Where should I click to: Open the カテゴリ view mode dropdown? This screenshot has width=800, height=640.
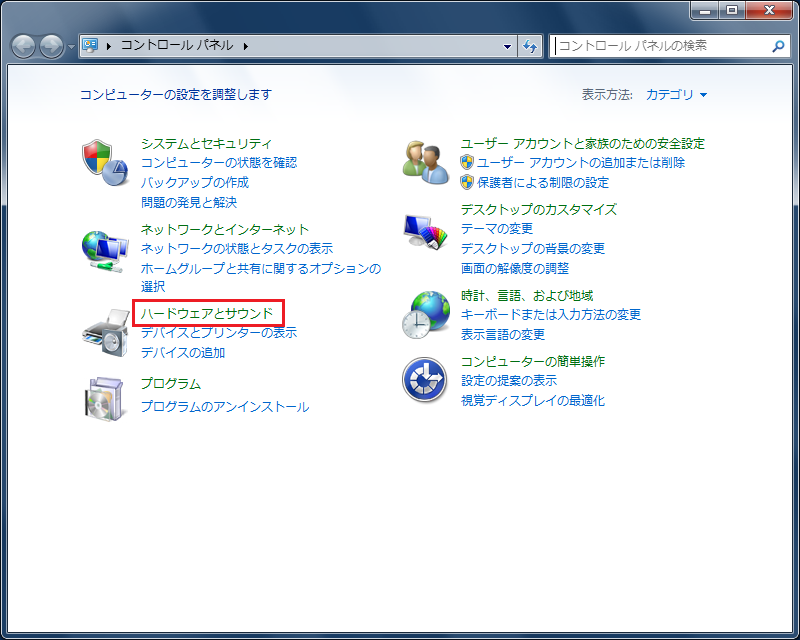click(676, 95)
